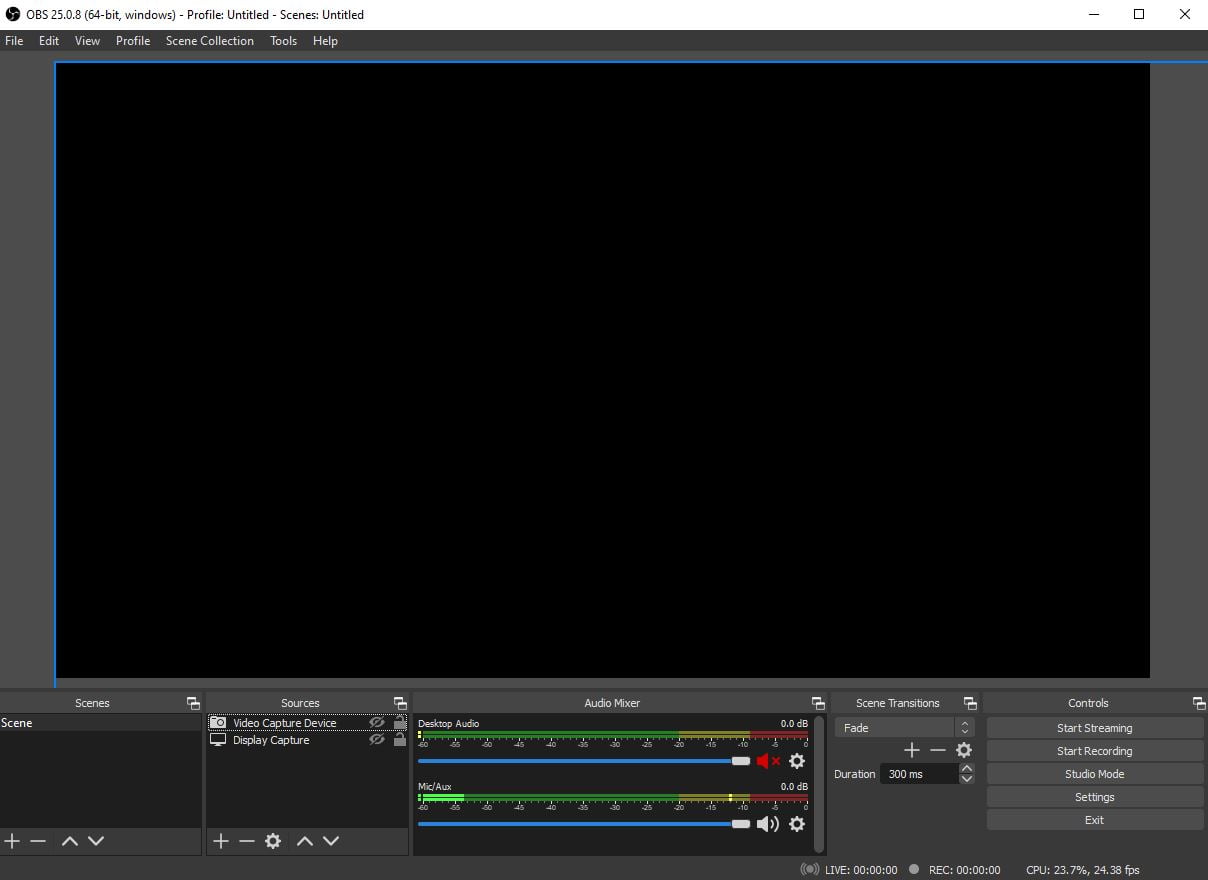1208x880 pixels.
Task: Undock the Scenes panel
Action: [x=193, y=703]
